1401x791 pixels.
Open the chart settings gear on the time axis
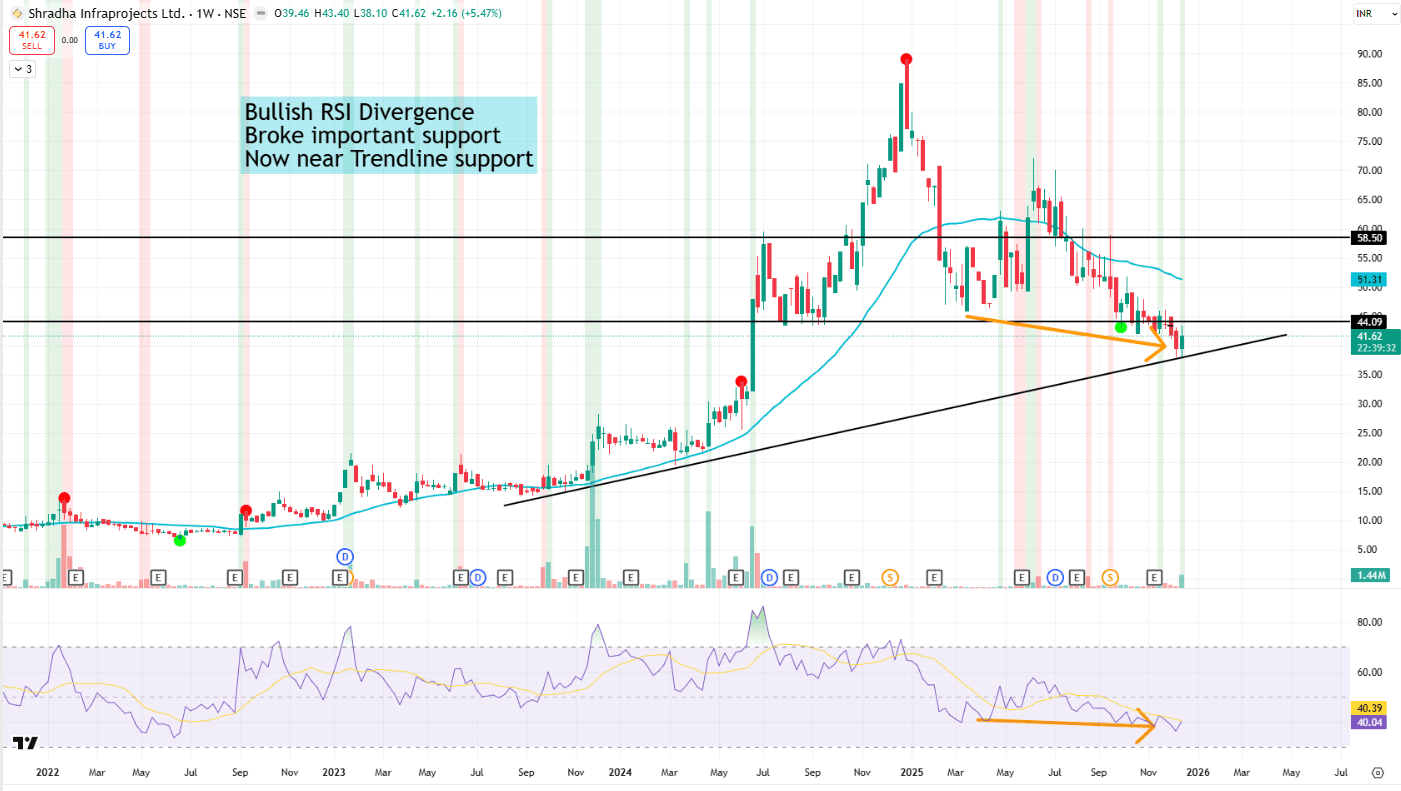tap(1378, 773)
